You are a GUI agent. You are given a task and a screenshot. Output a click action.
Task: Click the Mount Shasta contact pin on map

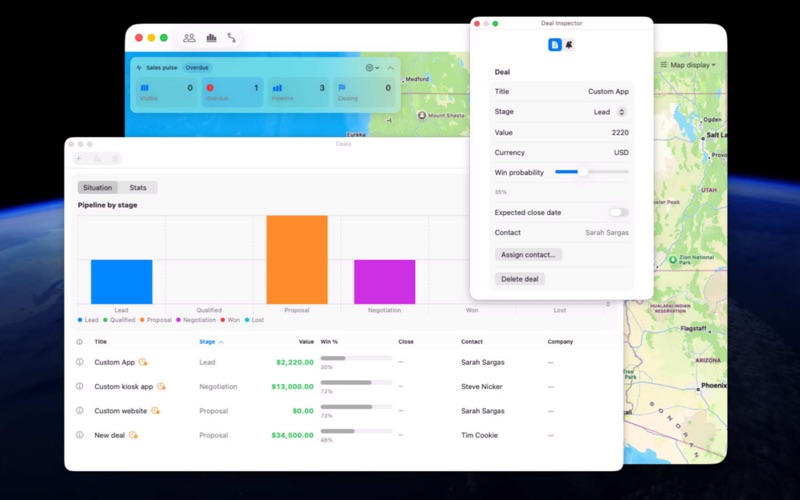(422, 115)
